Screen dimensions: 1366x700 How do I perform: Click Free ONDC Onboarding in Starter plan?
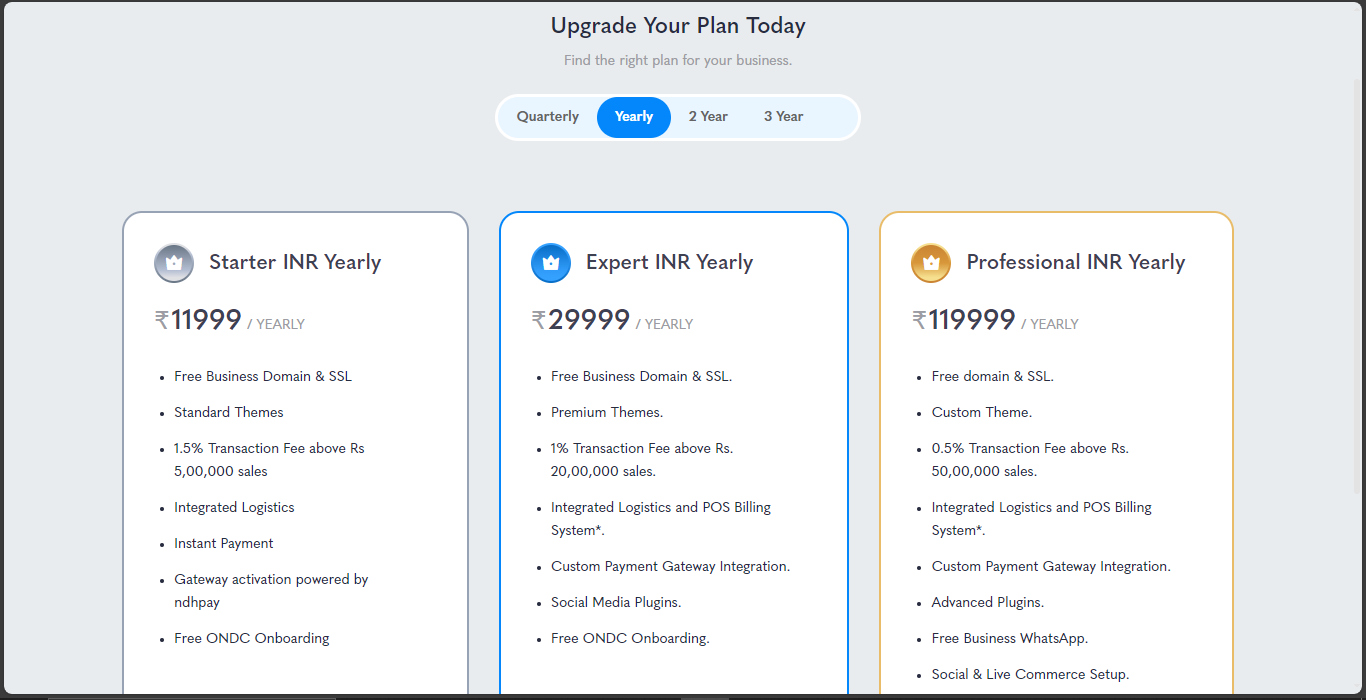click(x=252, y=639)
